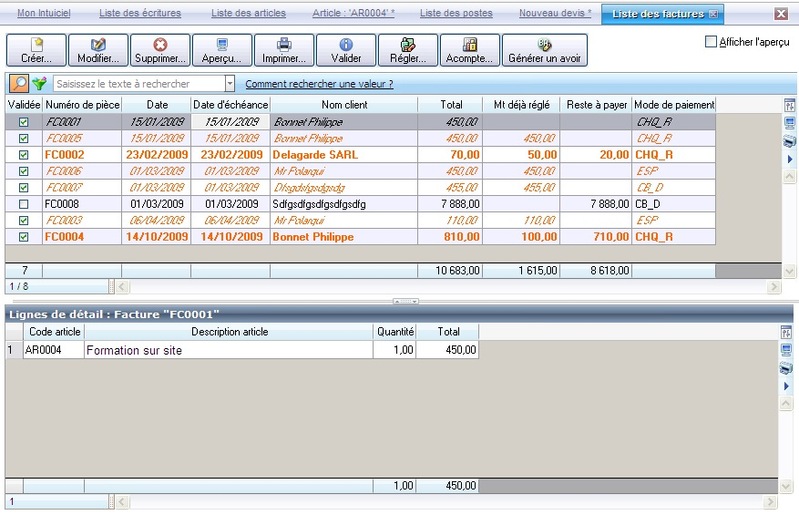Open the search text dropdown arrow
799x515 pixels.
[x=230, y=83]
